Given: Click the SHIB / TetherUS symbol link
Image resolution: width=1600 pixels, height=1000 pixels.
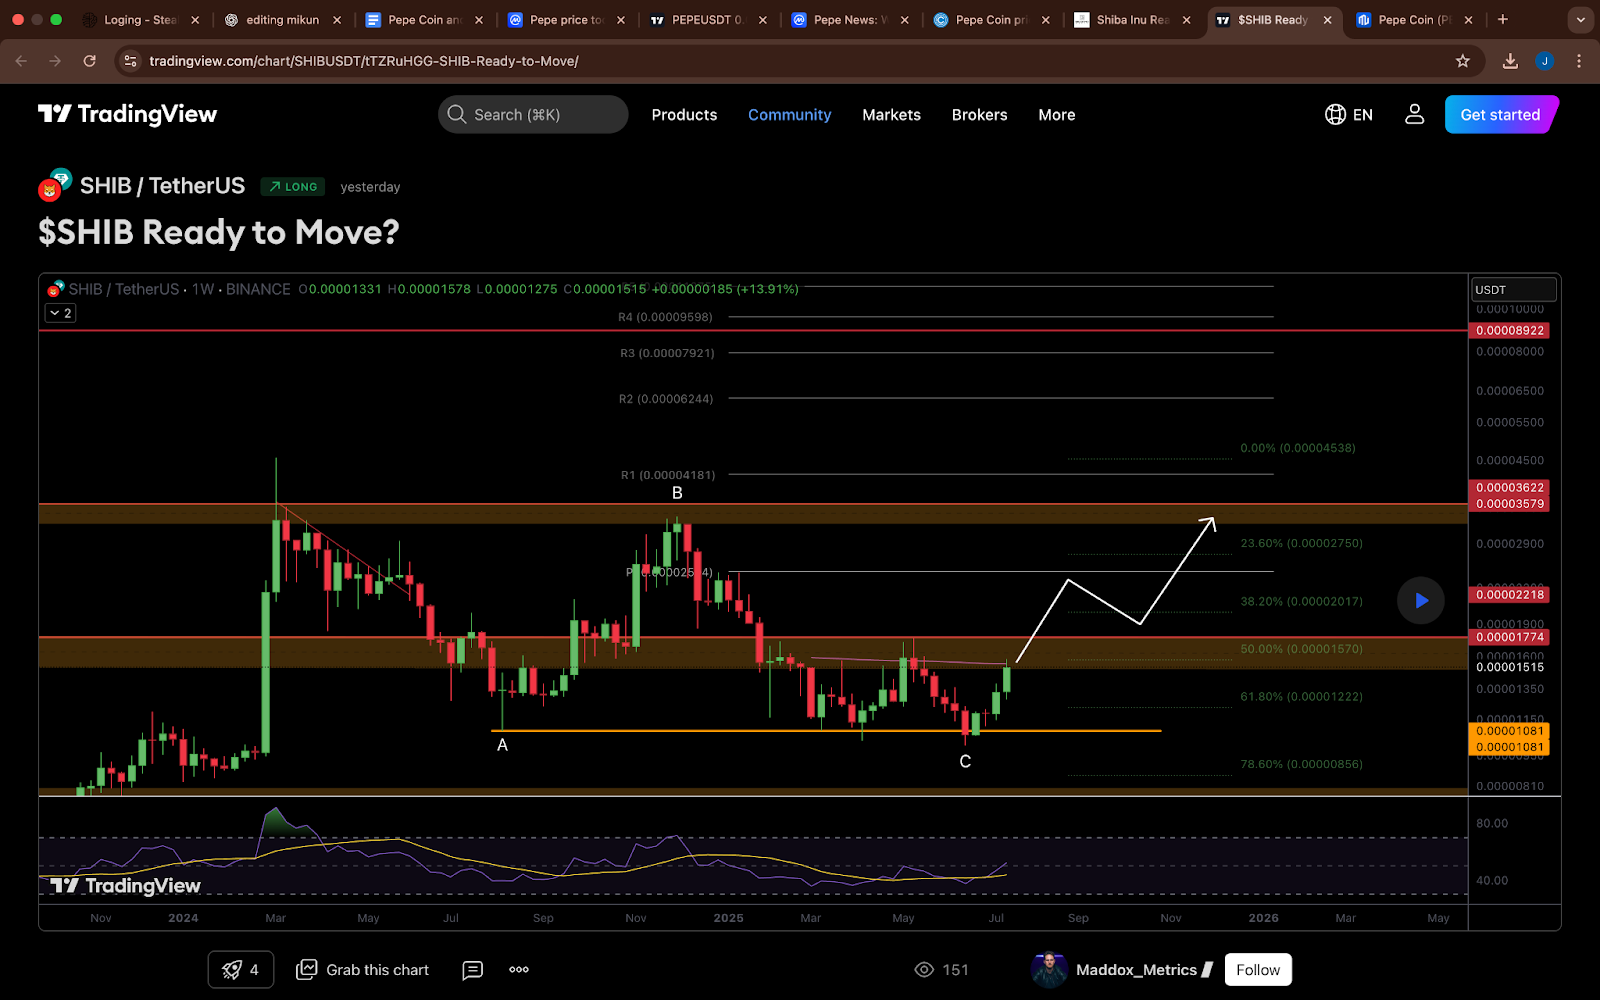Looking at the screenshot, I should (x=162, y=186).
